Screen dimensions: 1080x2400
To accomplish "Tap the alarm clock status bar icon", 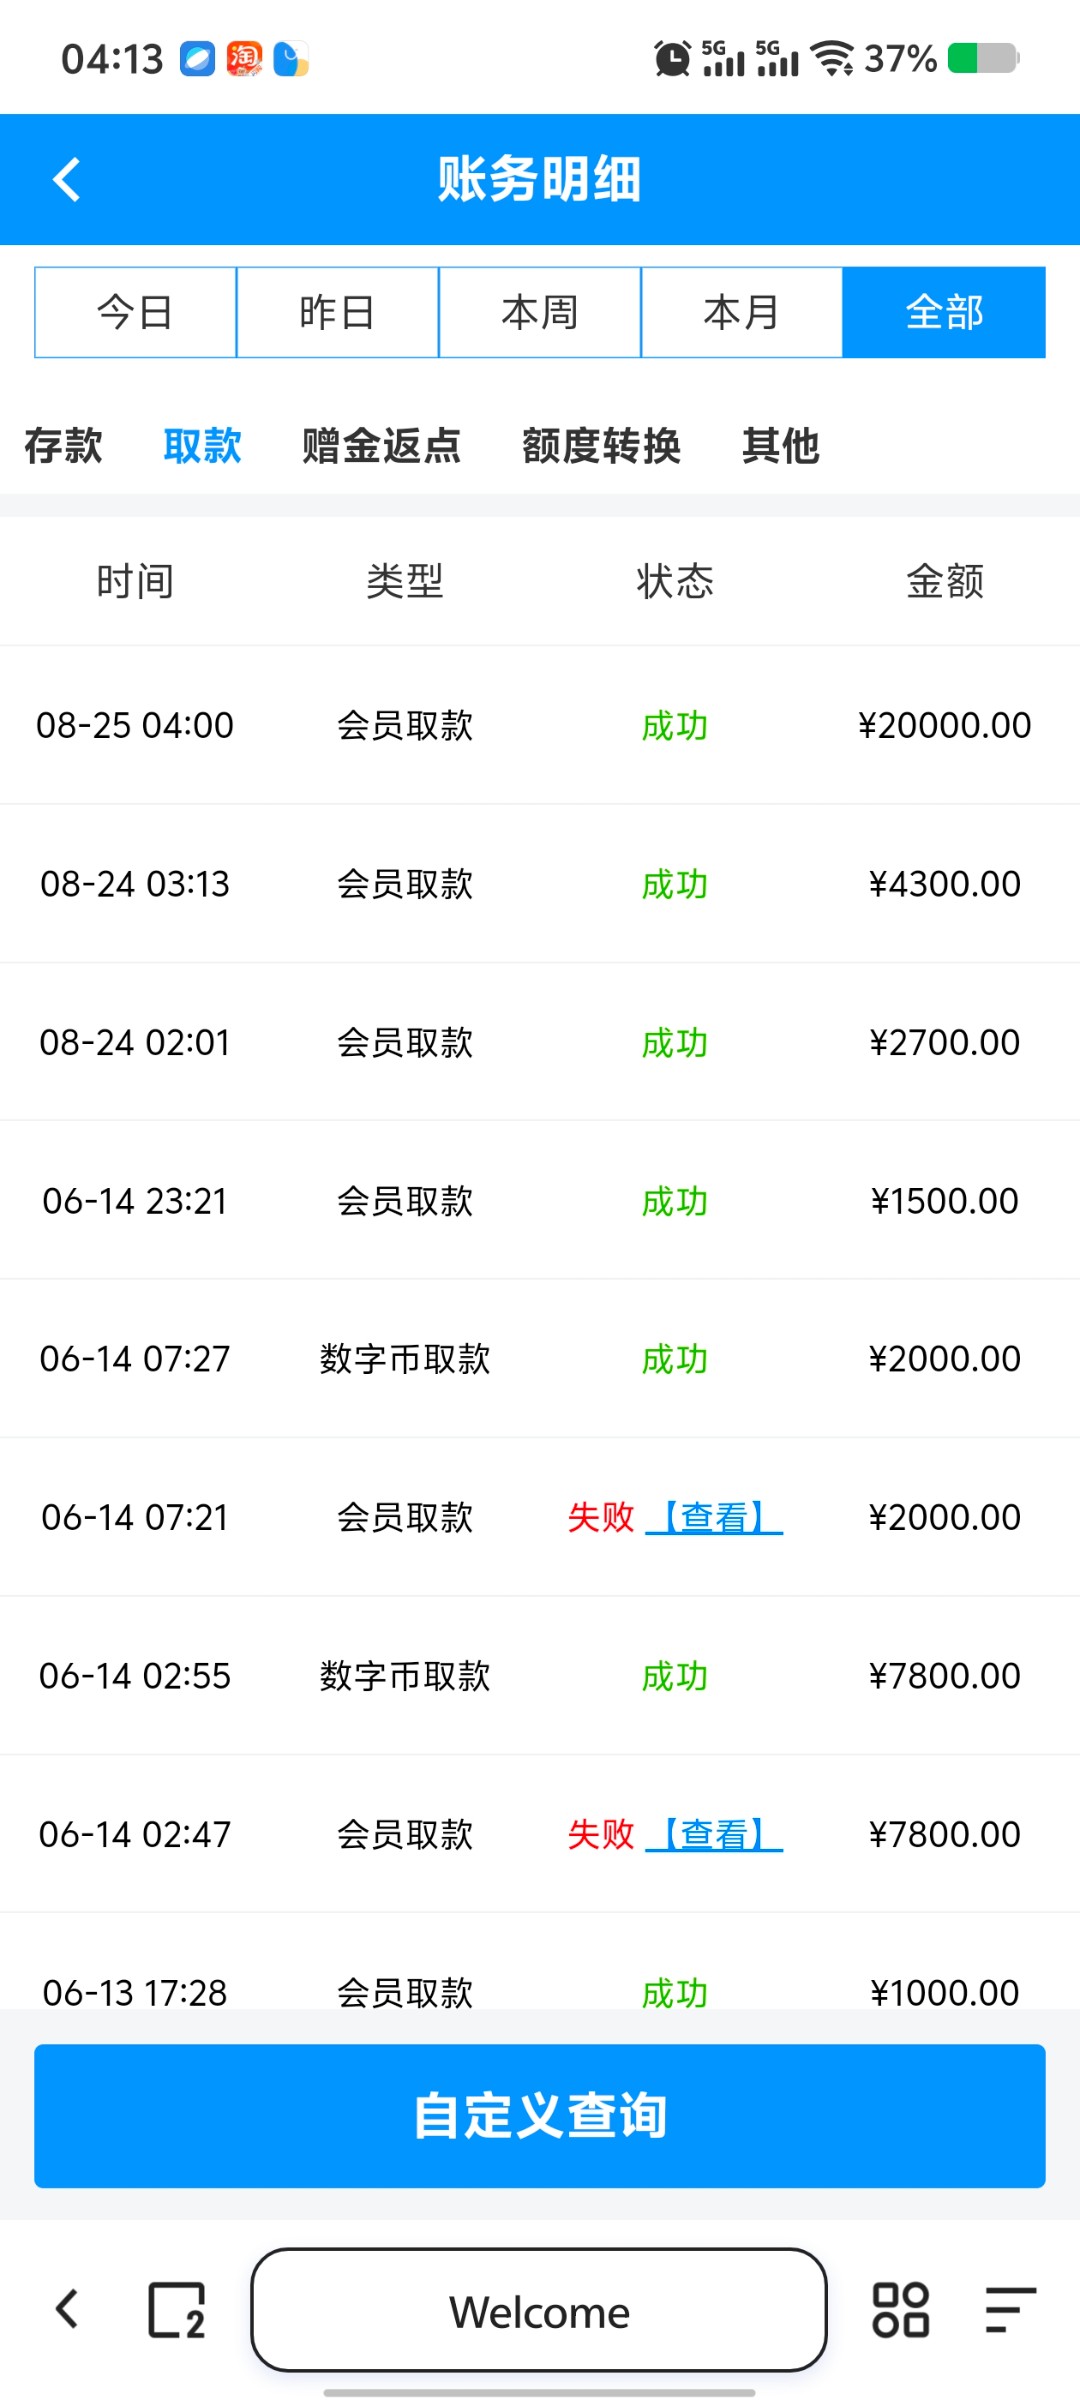I will click(672, 59).
